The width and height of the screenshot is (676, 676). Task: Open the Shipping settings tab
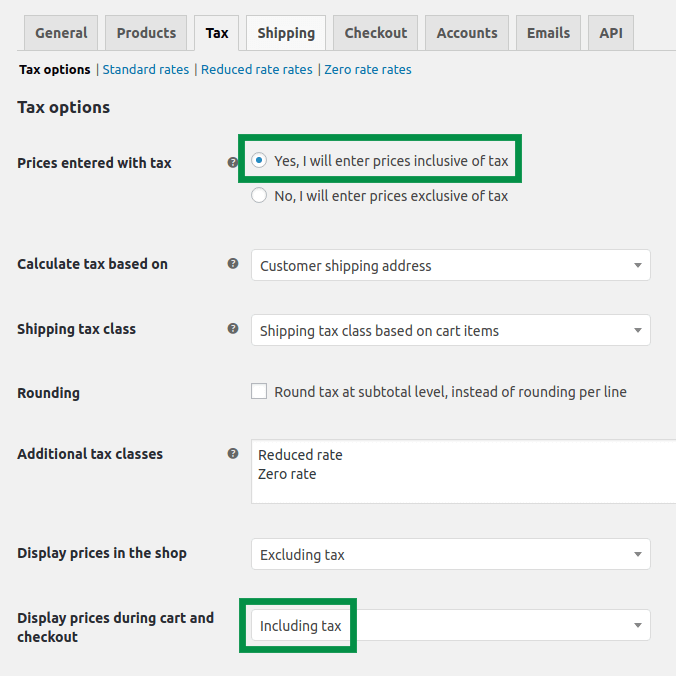tap(286, 33)
